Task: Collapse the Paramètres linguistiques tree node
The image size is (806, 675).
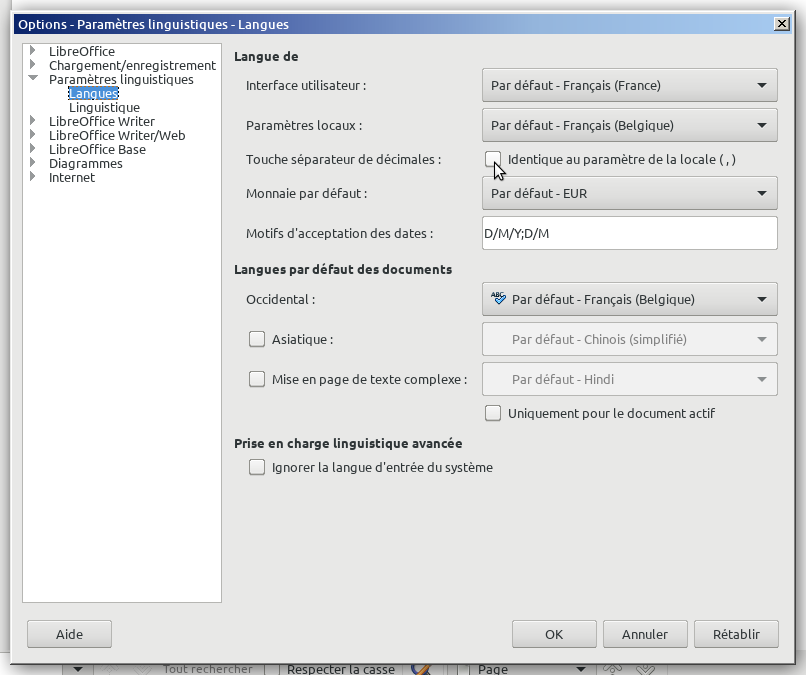Action: (x=33, y=79)
